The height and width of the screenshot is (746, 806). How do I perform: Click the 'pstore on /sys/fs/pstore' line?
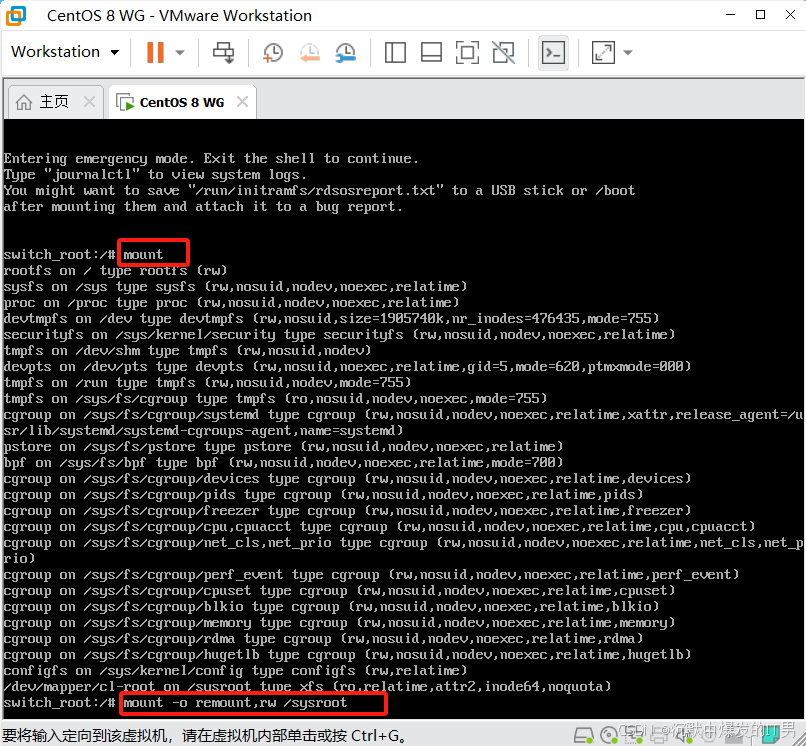(x=283, y=446)
